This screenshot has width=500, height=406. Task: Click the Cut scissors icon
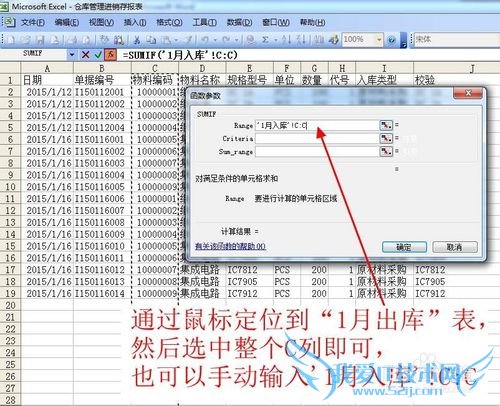click(x=137, y=40)
